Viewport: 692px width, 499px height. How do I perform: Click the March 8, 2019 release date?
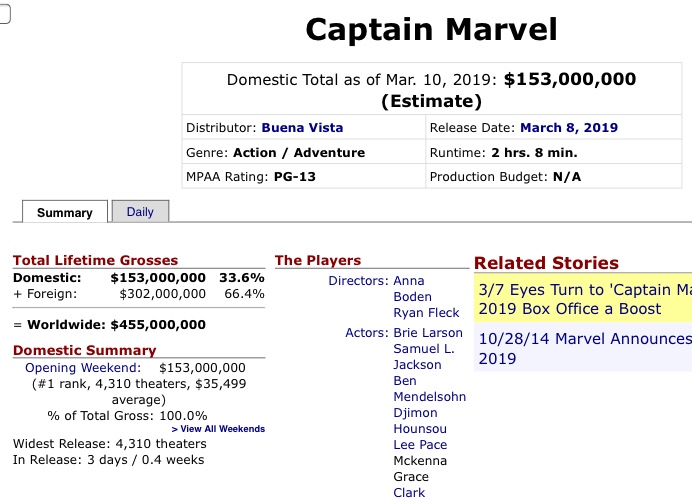(x=569, y=127)
